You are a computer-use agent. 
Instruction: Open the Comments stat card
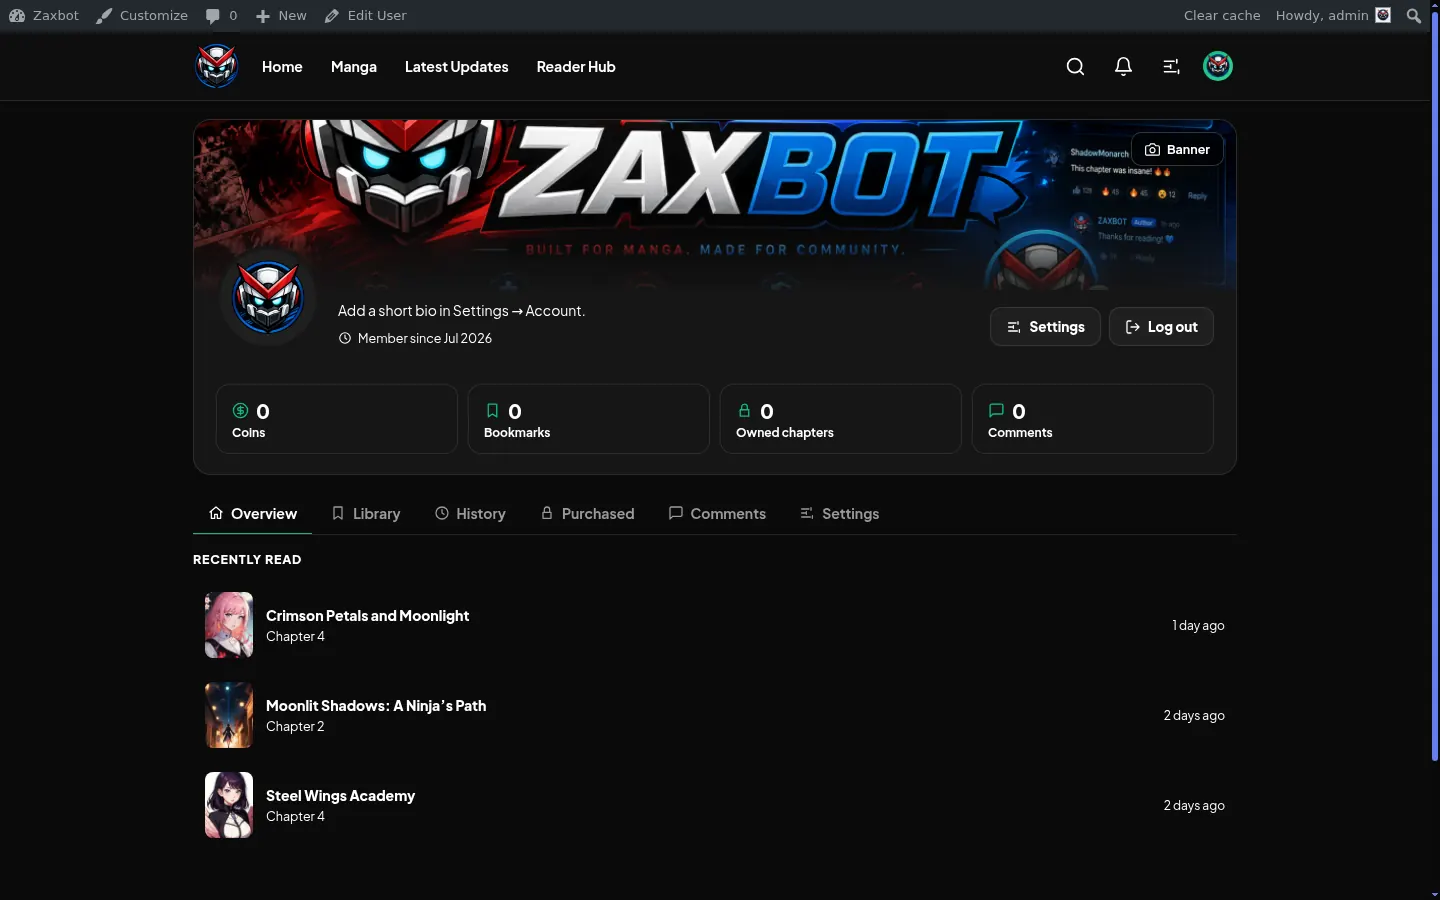coord(1093,419)
